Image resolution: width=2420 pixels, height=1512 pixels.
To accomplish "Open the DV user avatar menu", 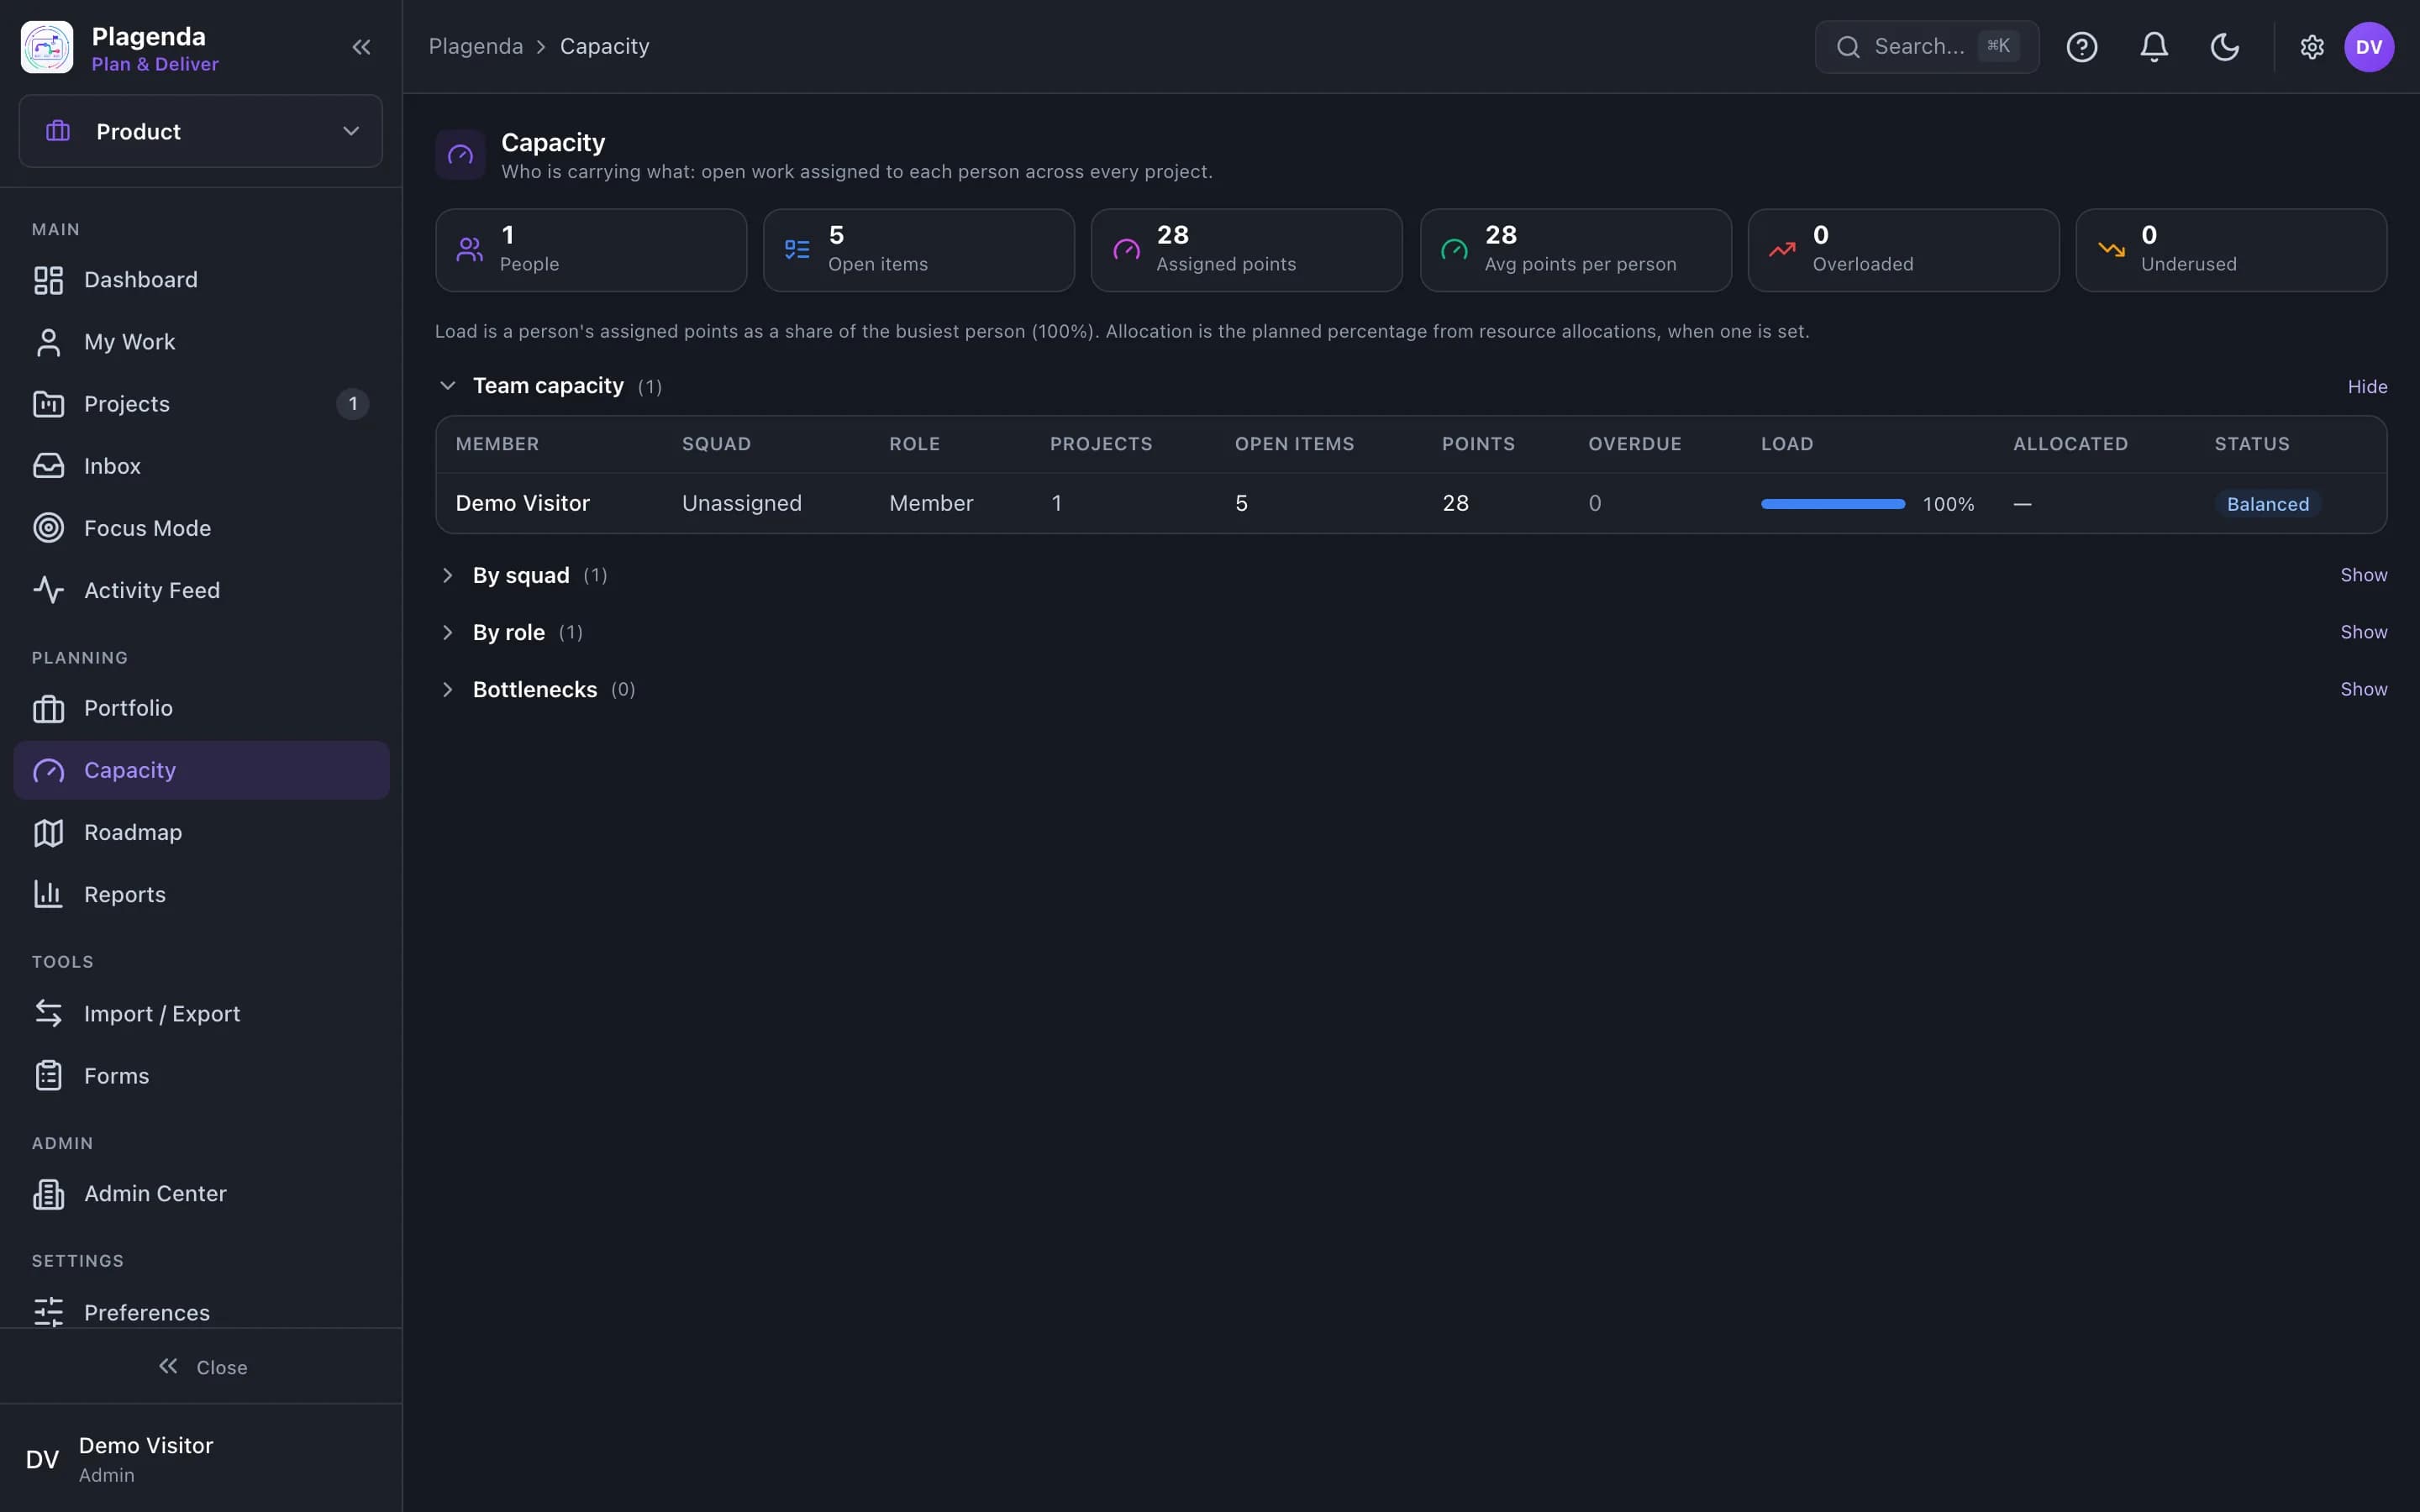I will click(x=2369, y=47).
